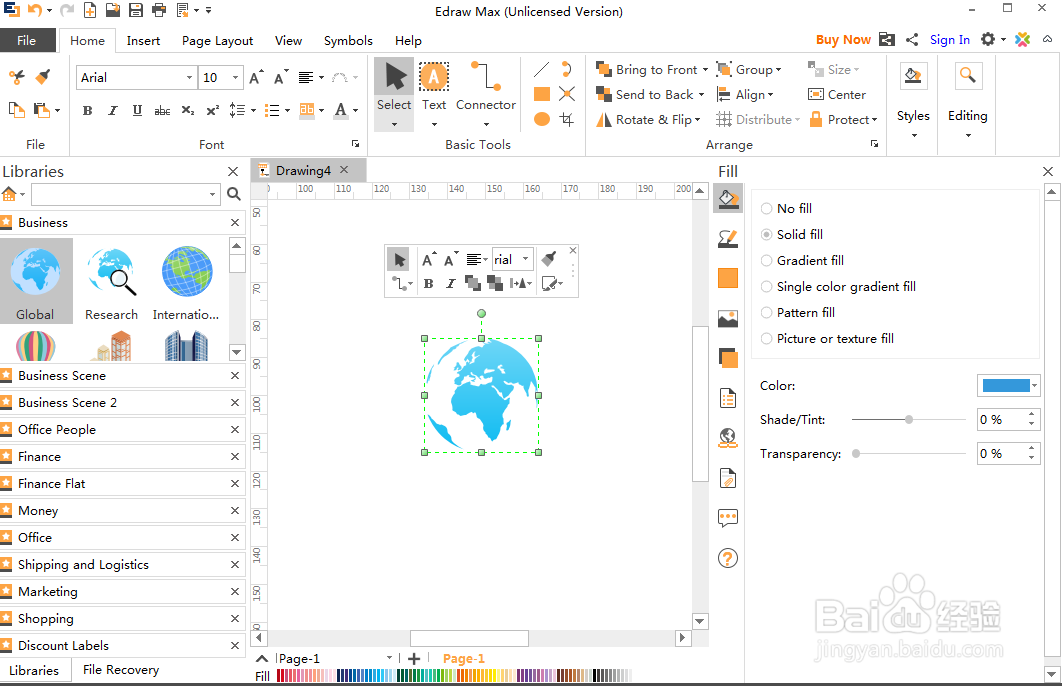
Task: Expand Bring to Front options
Action: [x=705, y=70]
